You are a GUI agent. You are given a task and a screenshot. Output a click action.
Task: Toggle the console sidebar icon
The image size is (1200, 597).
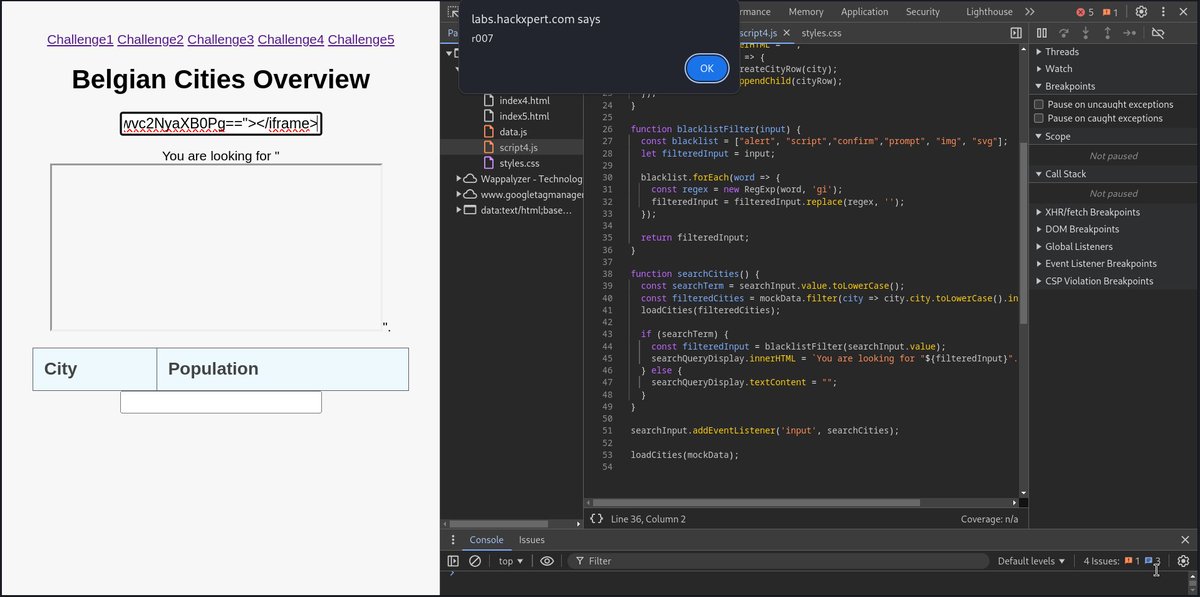pyautogui.click(x=453, y=561)
